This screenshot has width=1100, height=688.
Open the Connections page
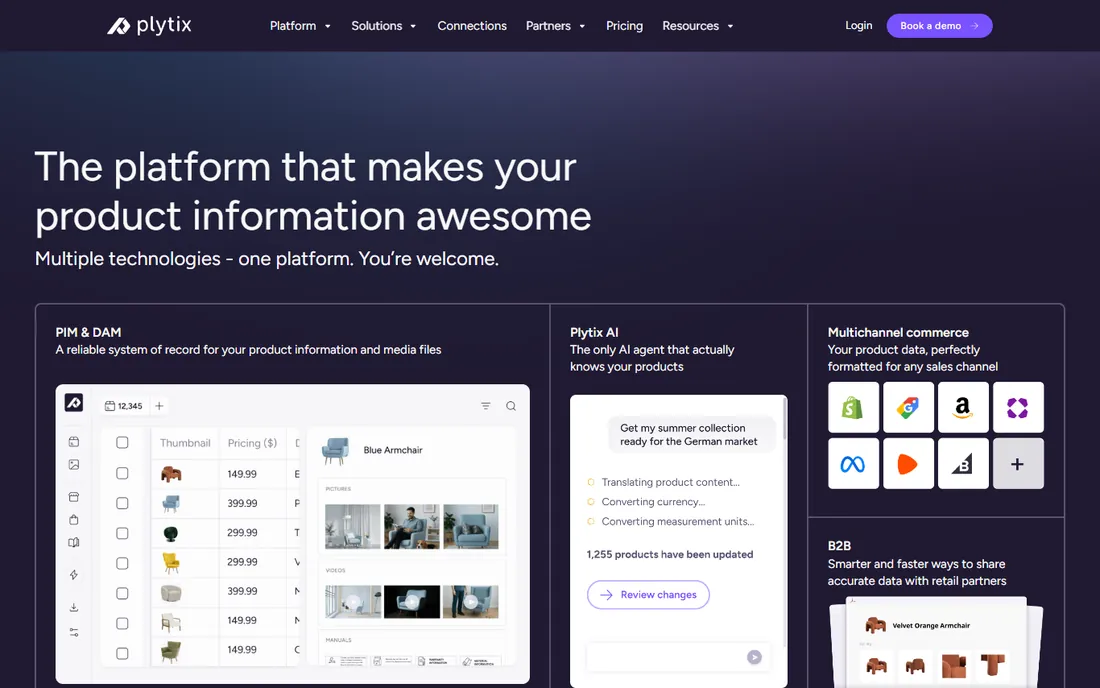tap(472, 26)
